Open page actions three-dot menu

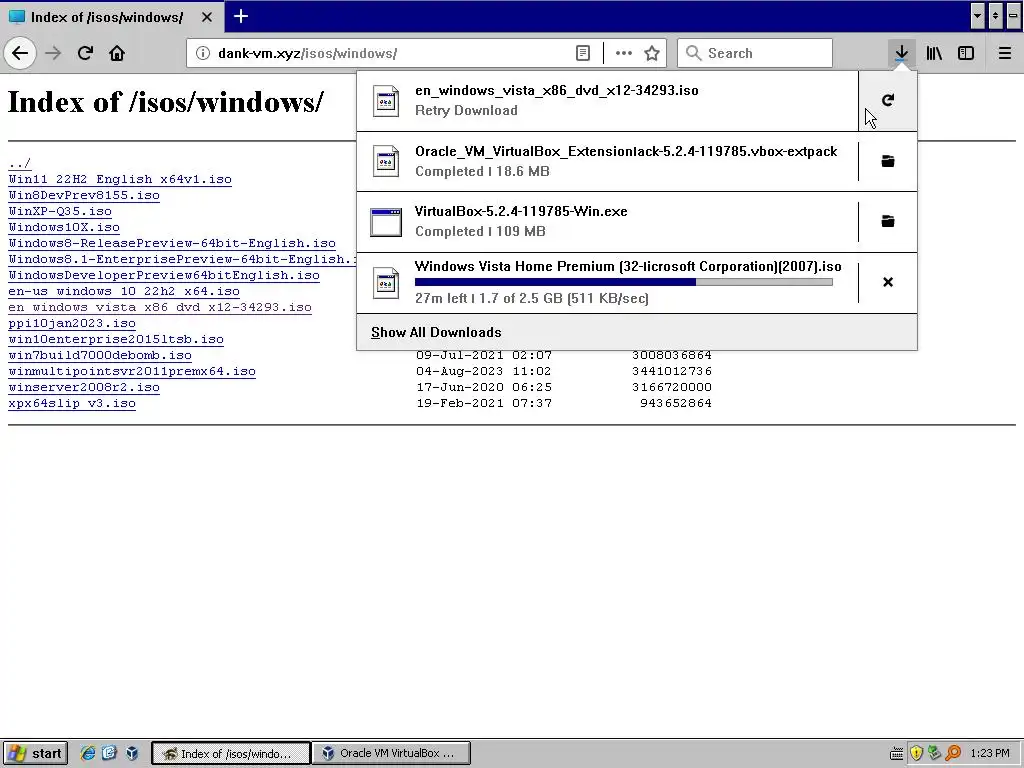624,54
